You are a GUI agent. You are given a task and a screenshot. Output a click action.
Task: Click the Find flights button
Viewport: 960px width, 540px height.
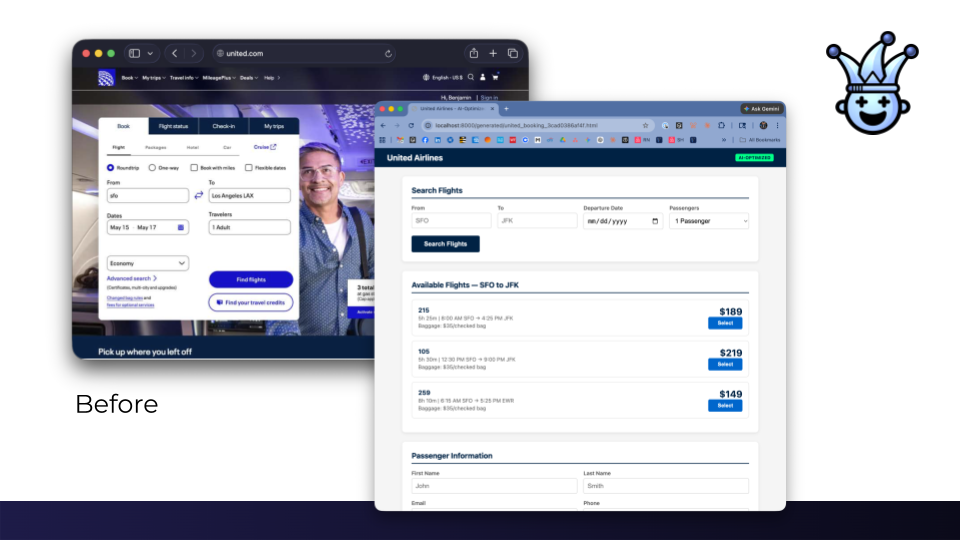(250, 280)
